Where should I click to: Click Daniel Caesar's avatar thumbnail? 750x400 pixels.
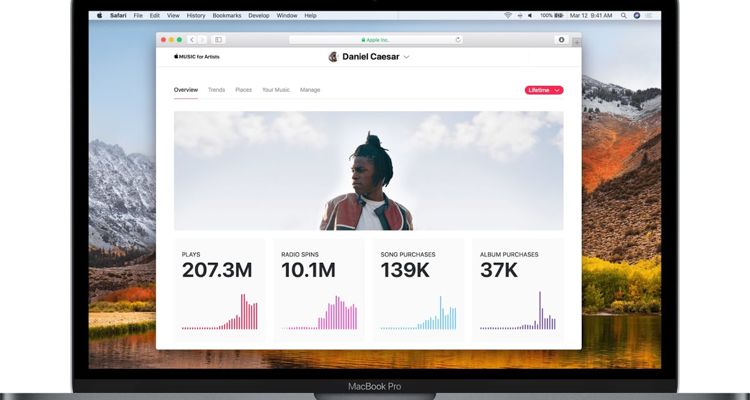[333, 57]
